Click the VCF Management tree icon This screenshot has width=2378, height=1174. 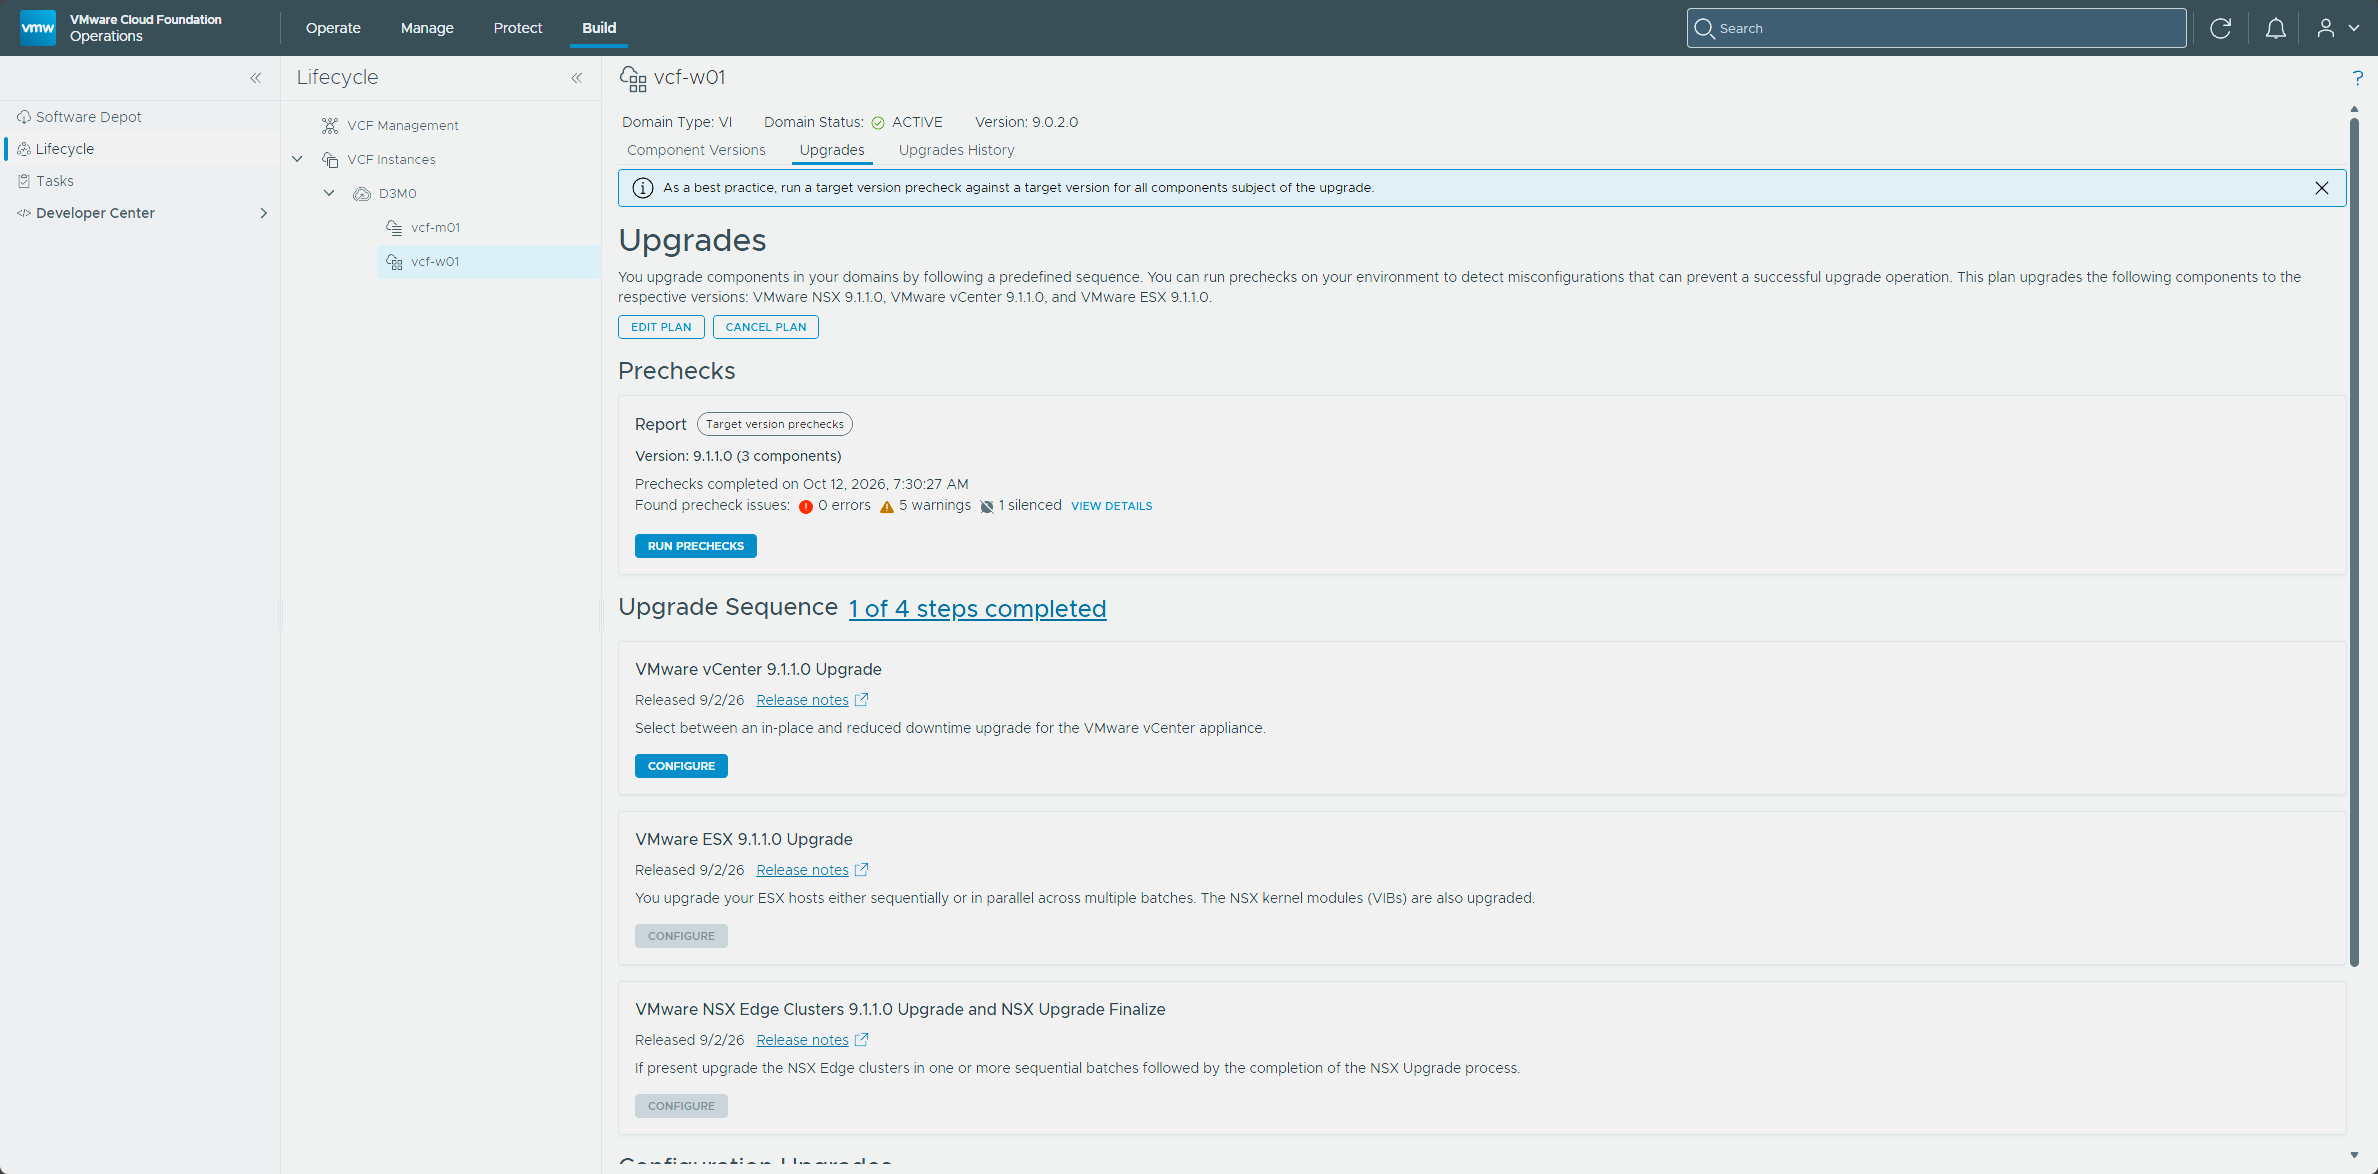click(x=330, y=125)
